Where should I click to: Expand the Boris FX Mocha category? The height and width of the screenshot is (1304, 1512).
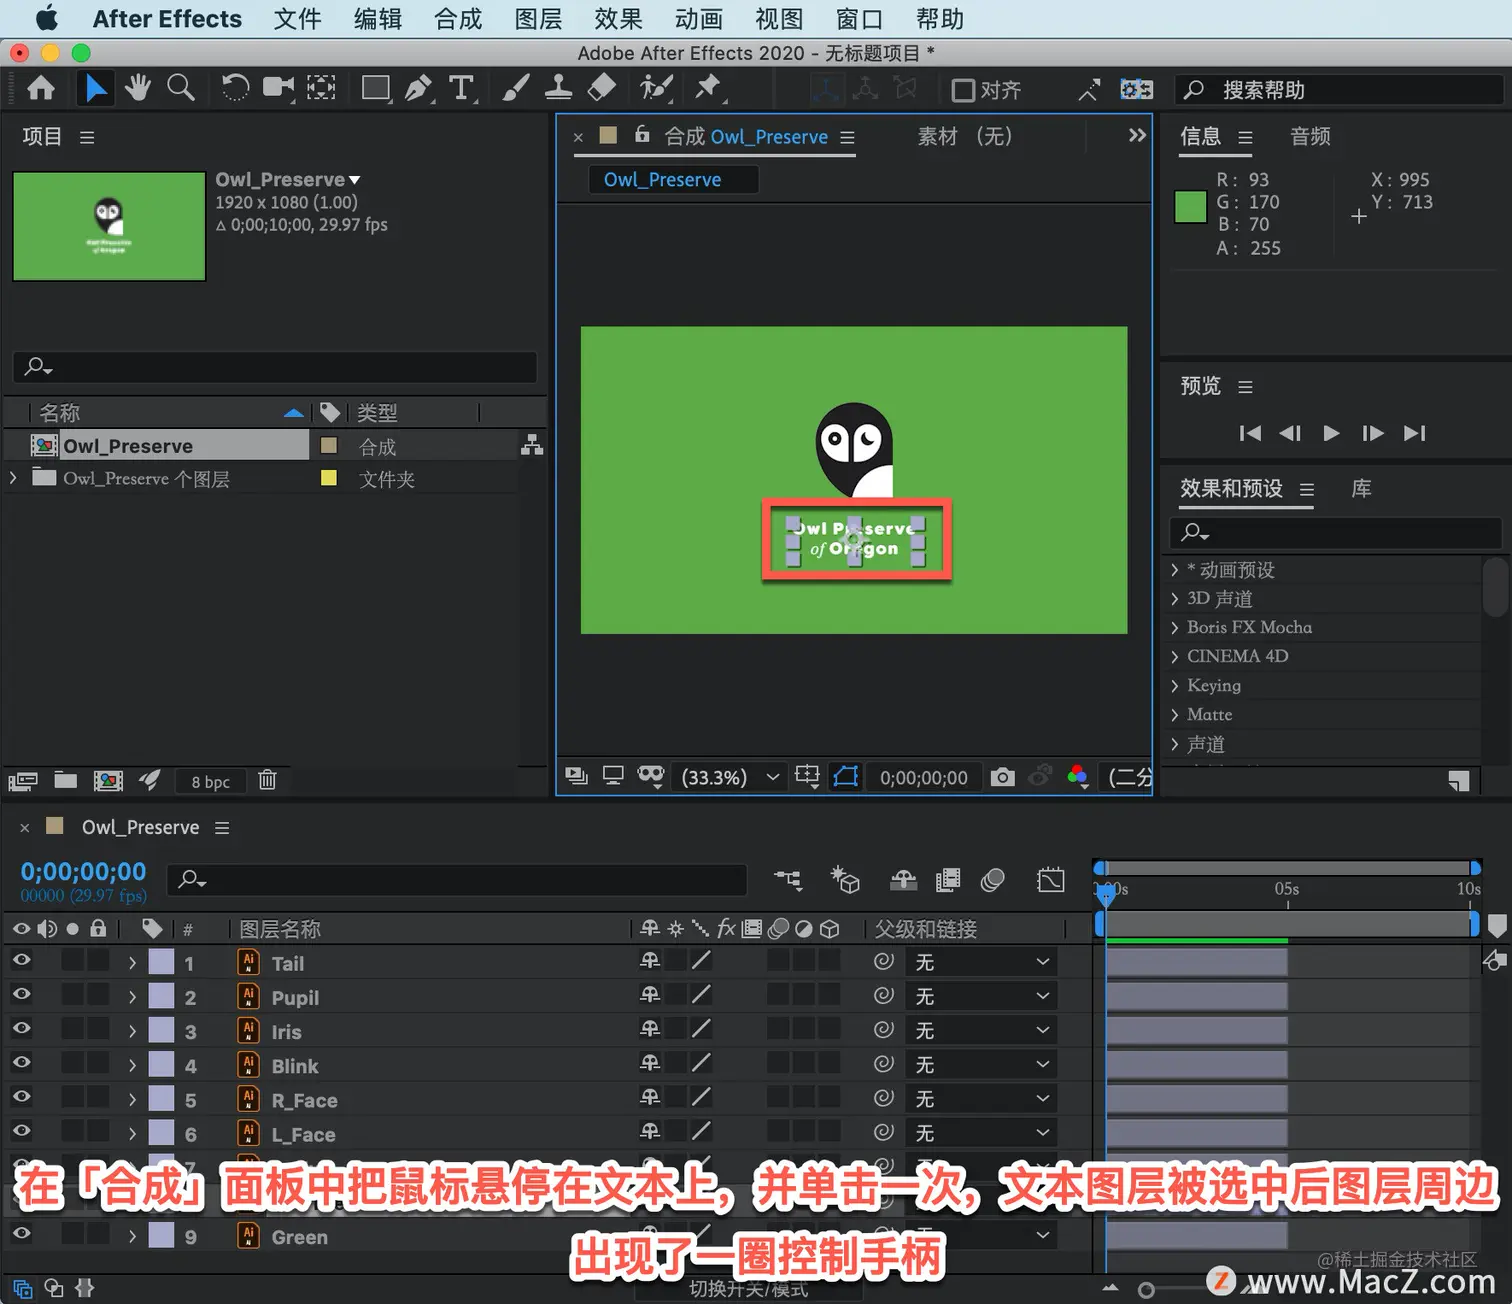pos(1175,628)
